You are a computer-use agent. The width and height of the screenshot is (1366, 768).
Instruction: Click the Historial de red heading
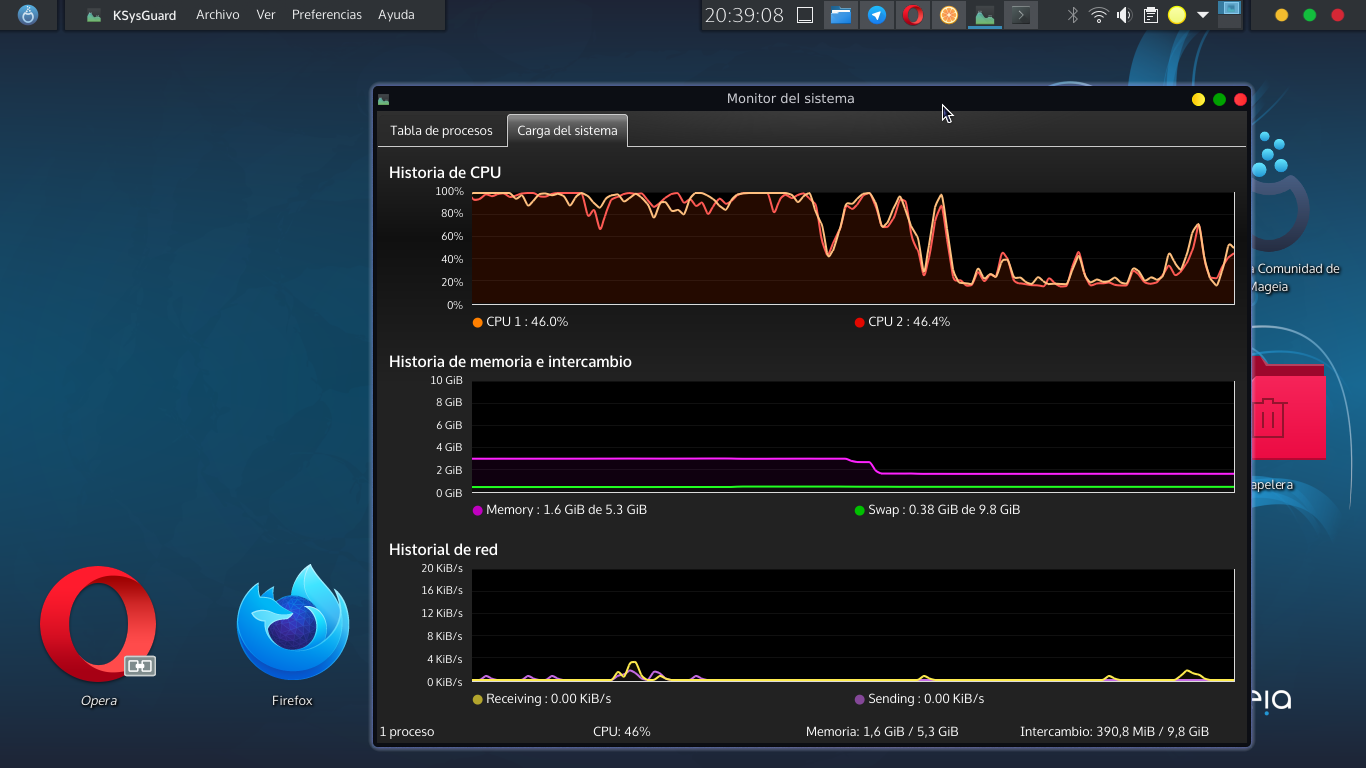coord(443,549)
